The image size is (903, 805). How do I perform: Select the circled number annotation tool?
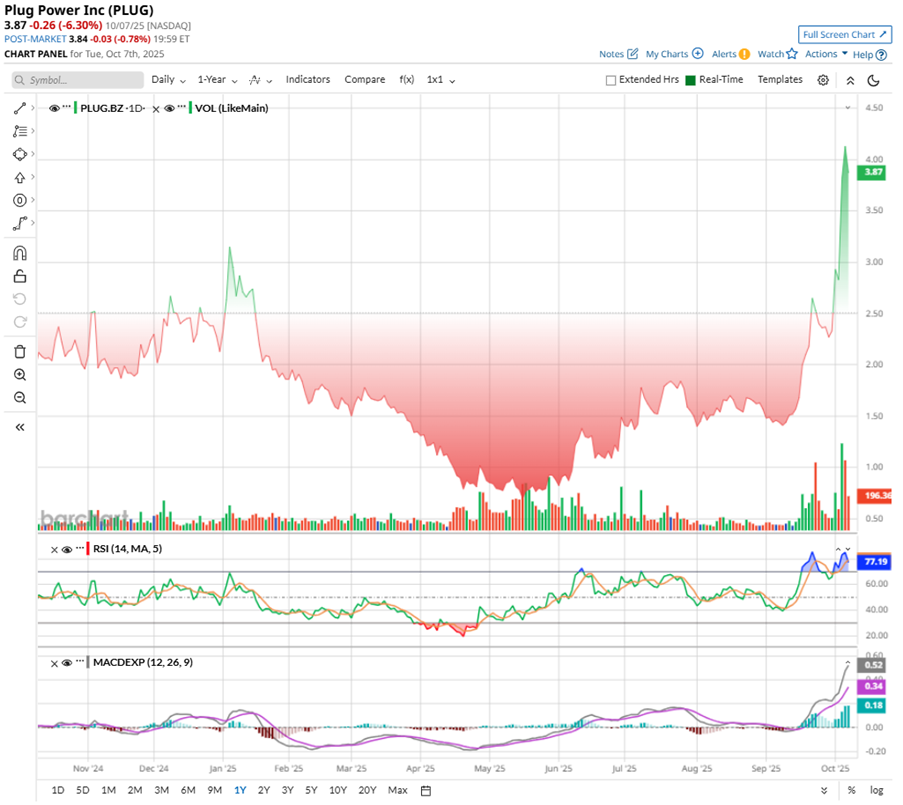[20, 200]
